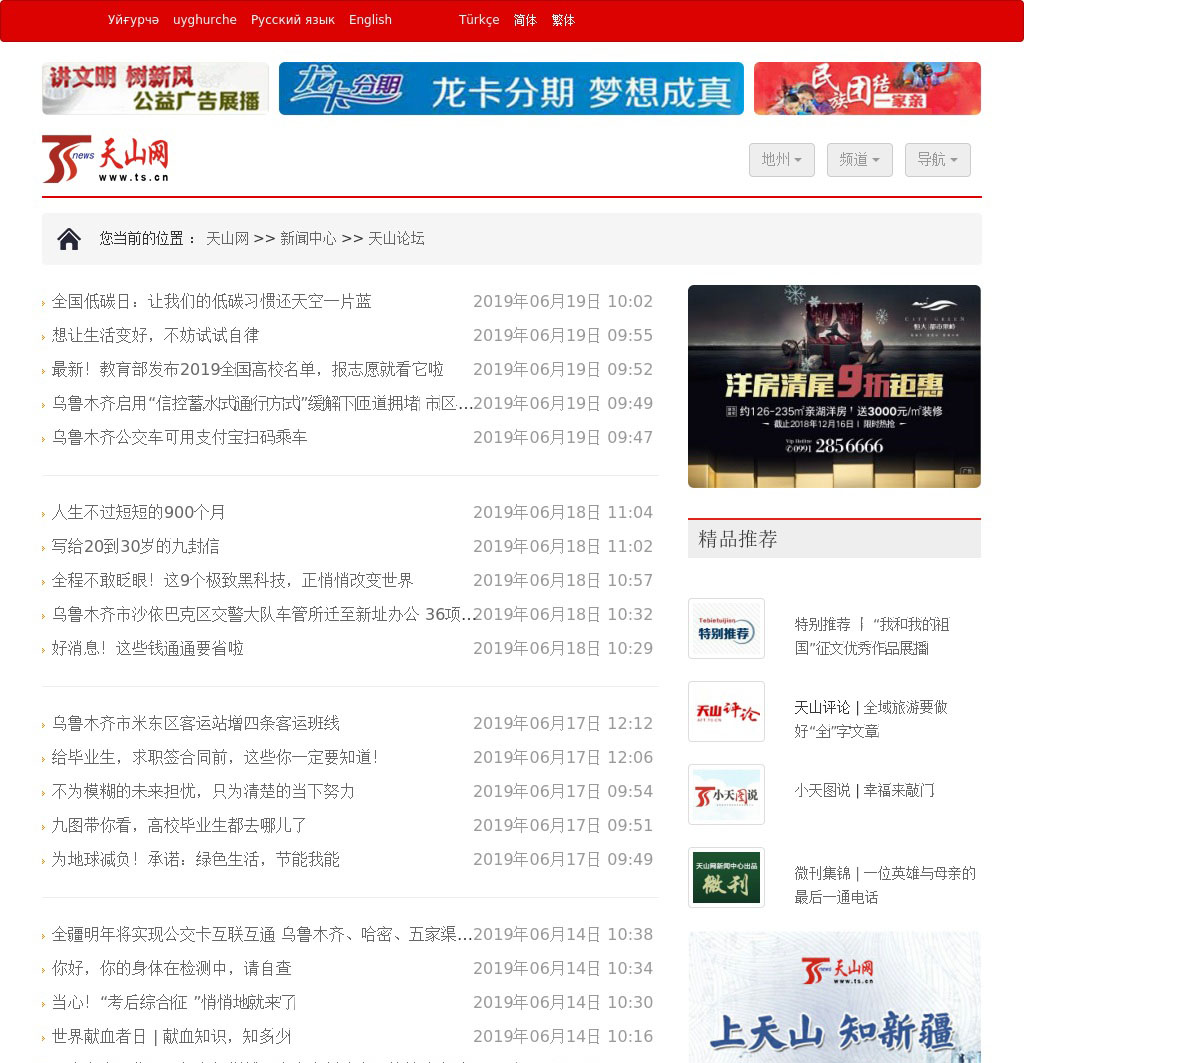
Task: Go to 天山网 in breadcrumb
Action: [x=227, y=239]
